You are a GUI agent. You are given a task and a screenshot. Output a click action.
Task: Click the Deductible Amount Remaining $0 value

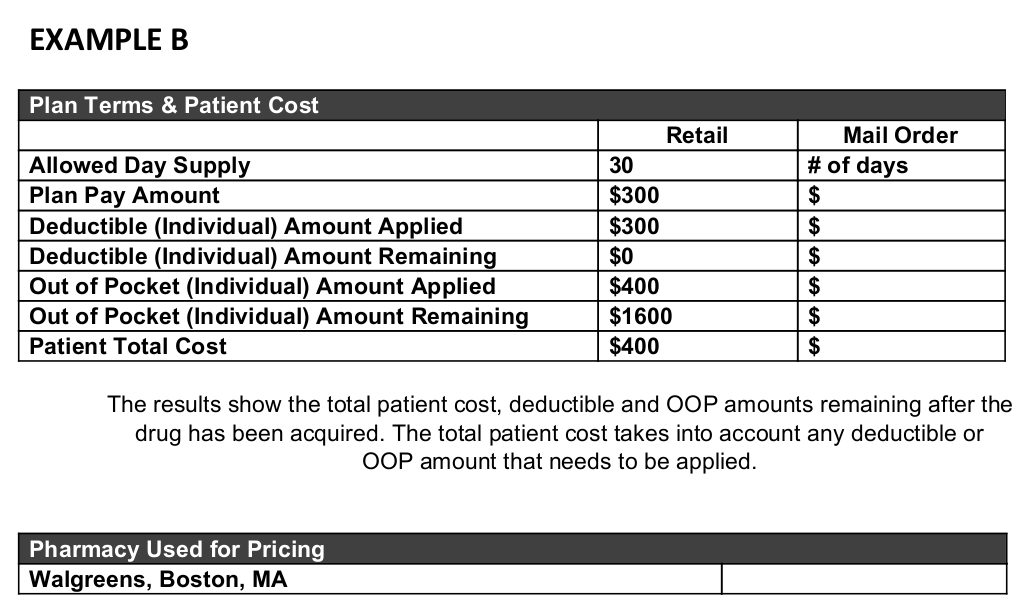tap(621, 256)
